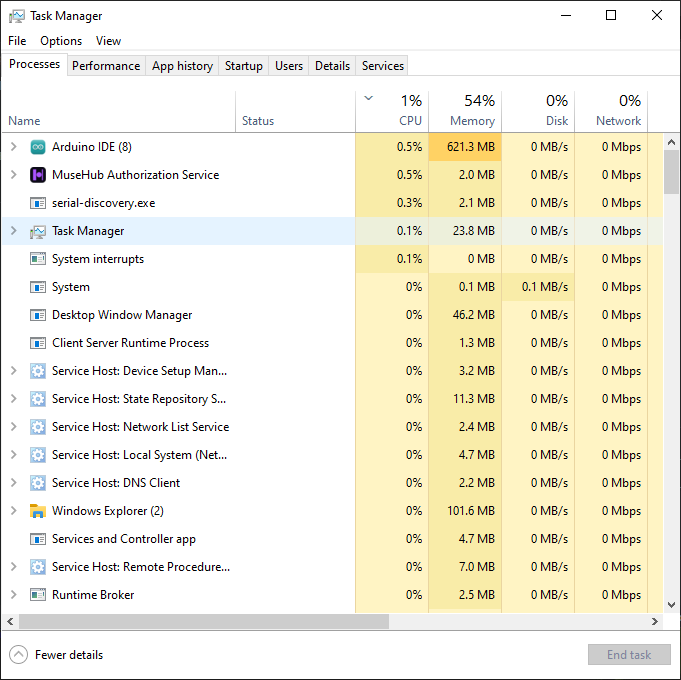Click the Service Host: DNS Client gear icon
The image size is (681, 680).
[x=38, y=483]
